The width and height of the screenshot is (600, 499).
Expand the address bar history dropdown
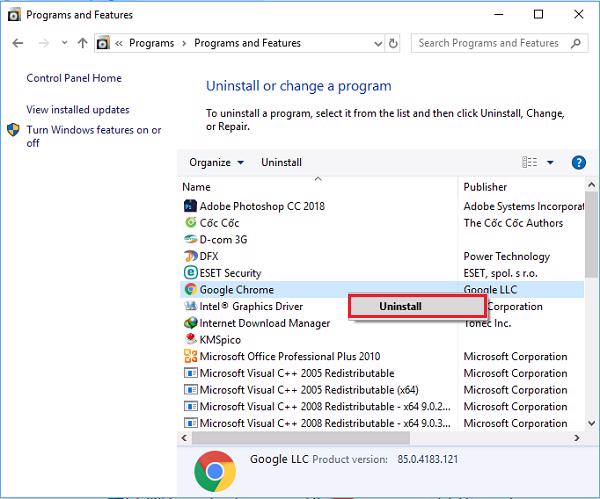click(378, 44)
